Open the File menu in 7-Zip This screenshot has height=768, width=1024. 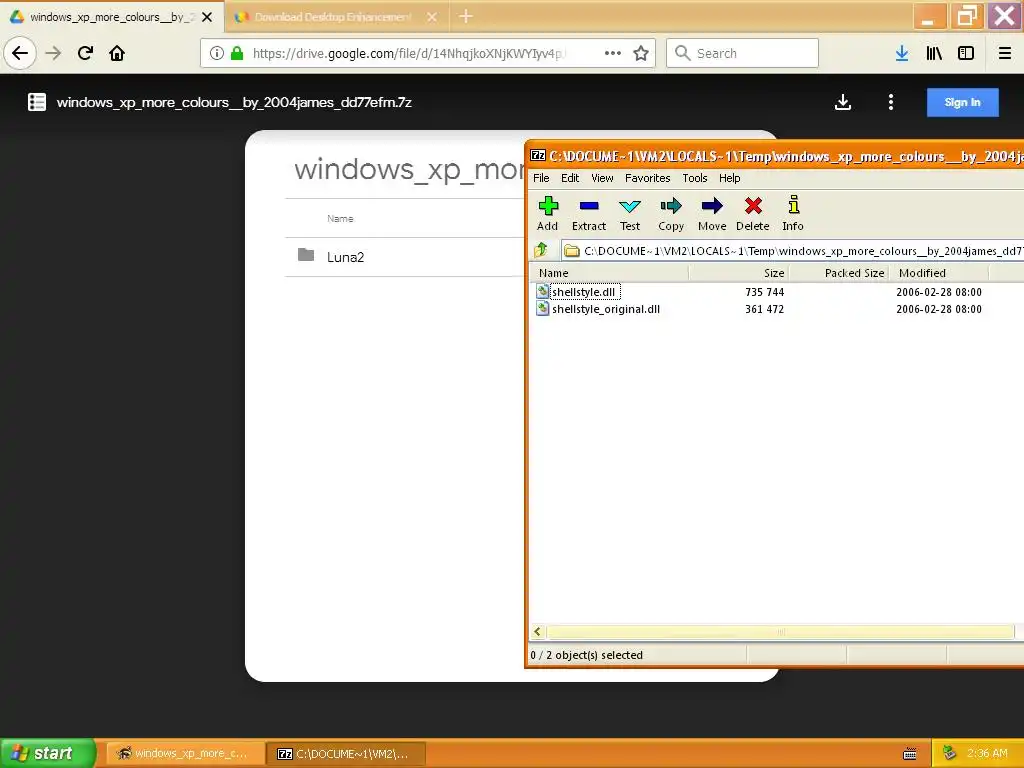coord(541,178)
